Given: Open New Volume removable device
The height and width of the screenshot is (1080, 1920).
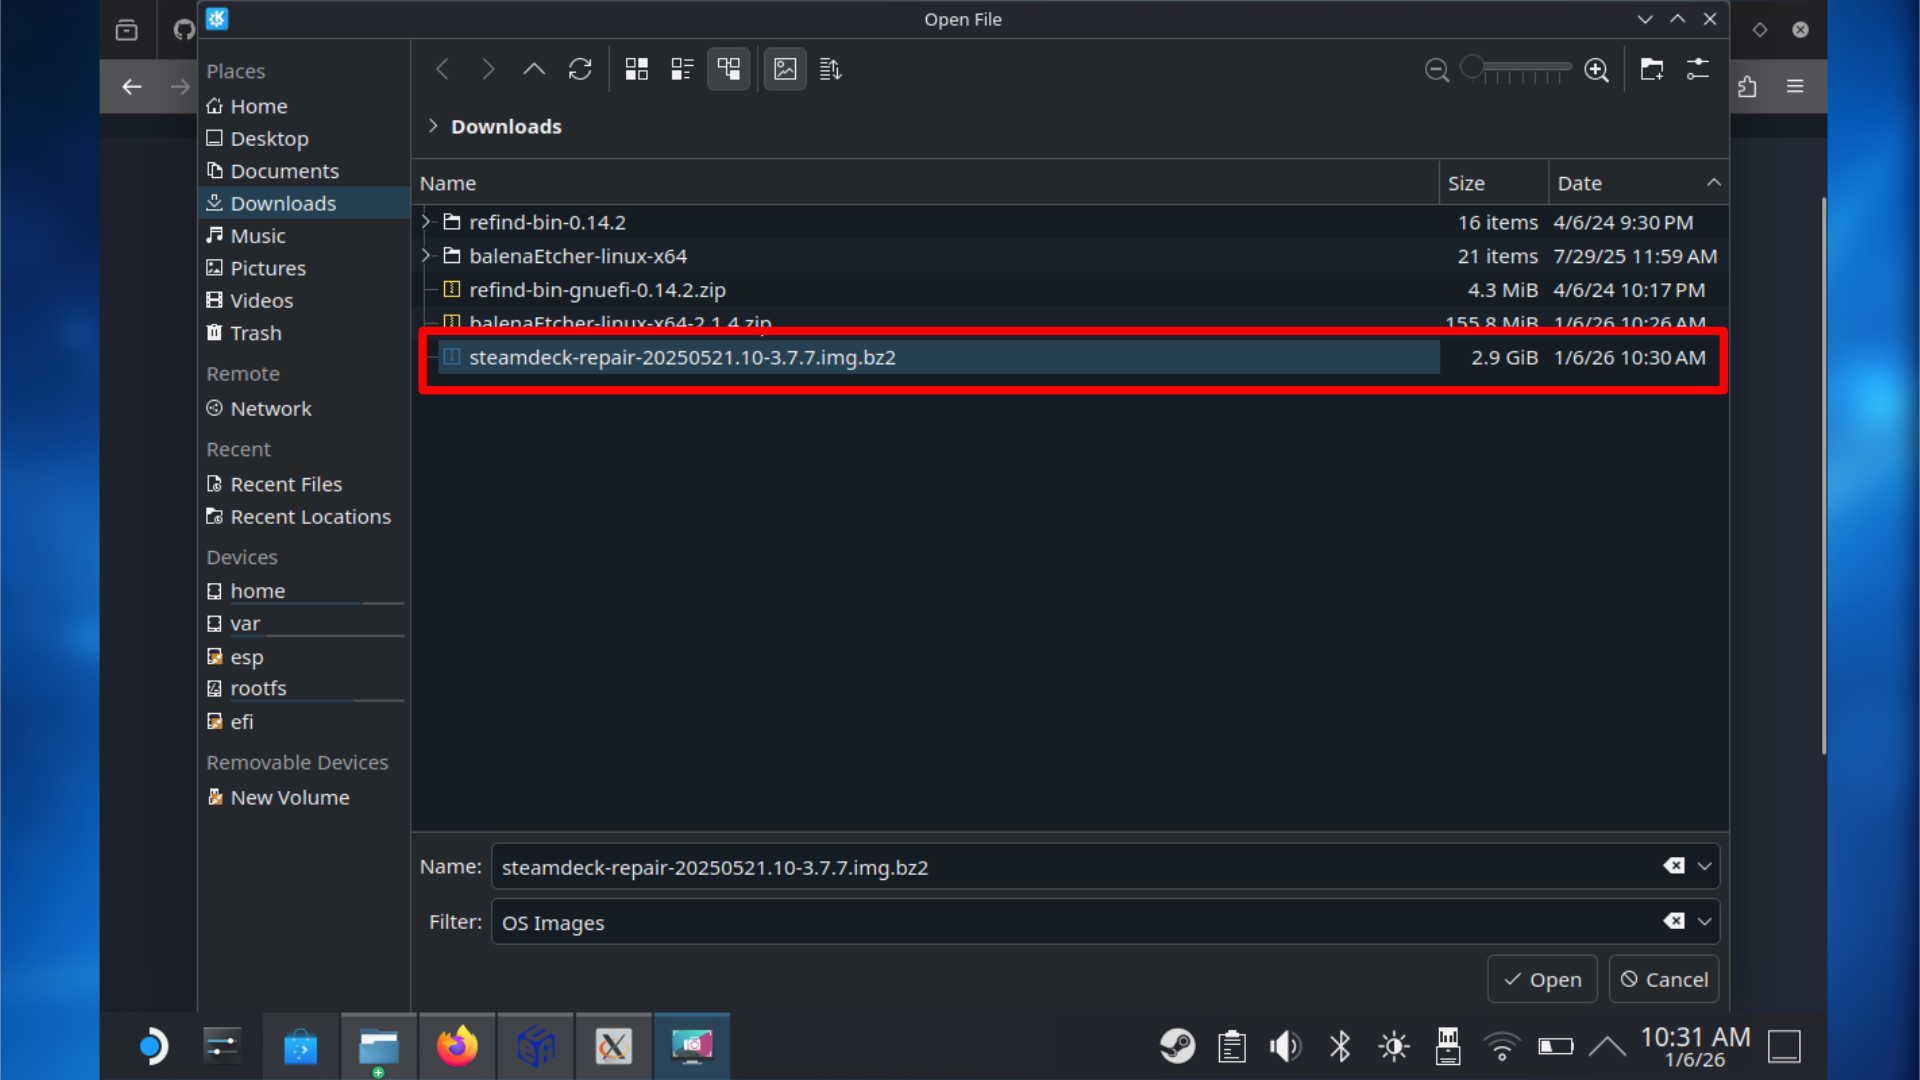Looking at the screenshot, I should pos(289,797).
